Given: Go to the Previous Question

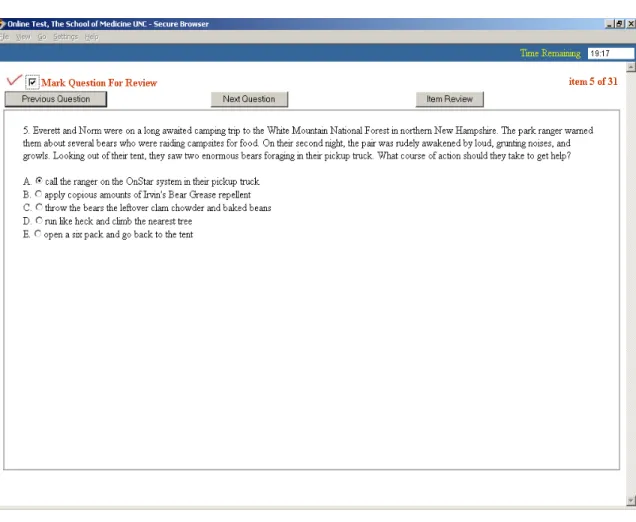Looking at the screenshot, I should 56,99.
